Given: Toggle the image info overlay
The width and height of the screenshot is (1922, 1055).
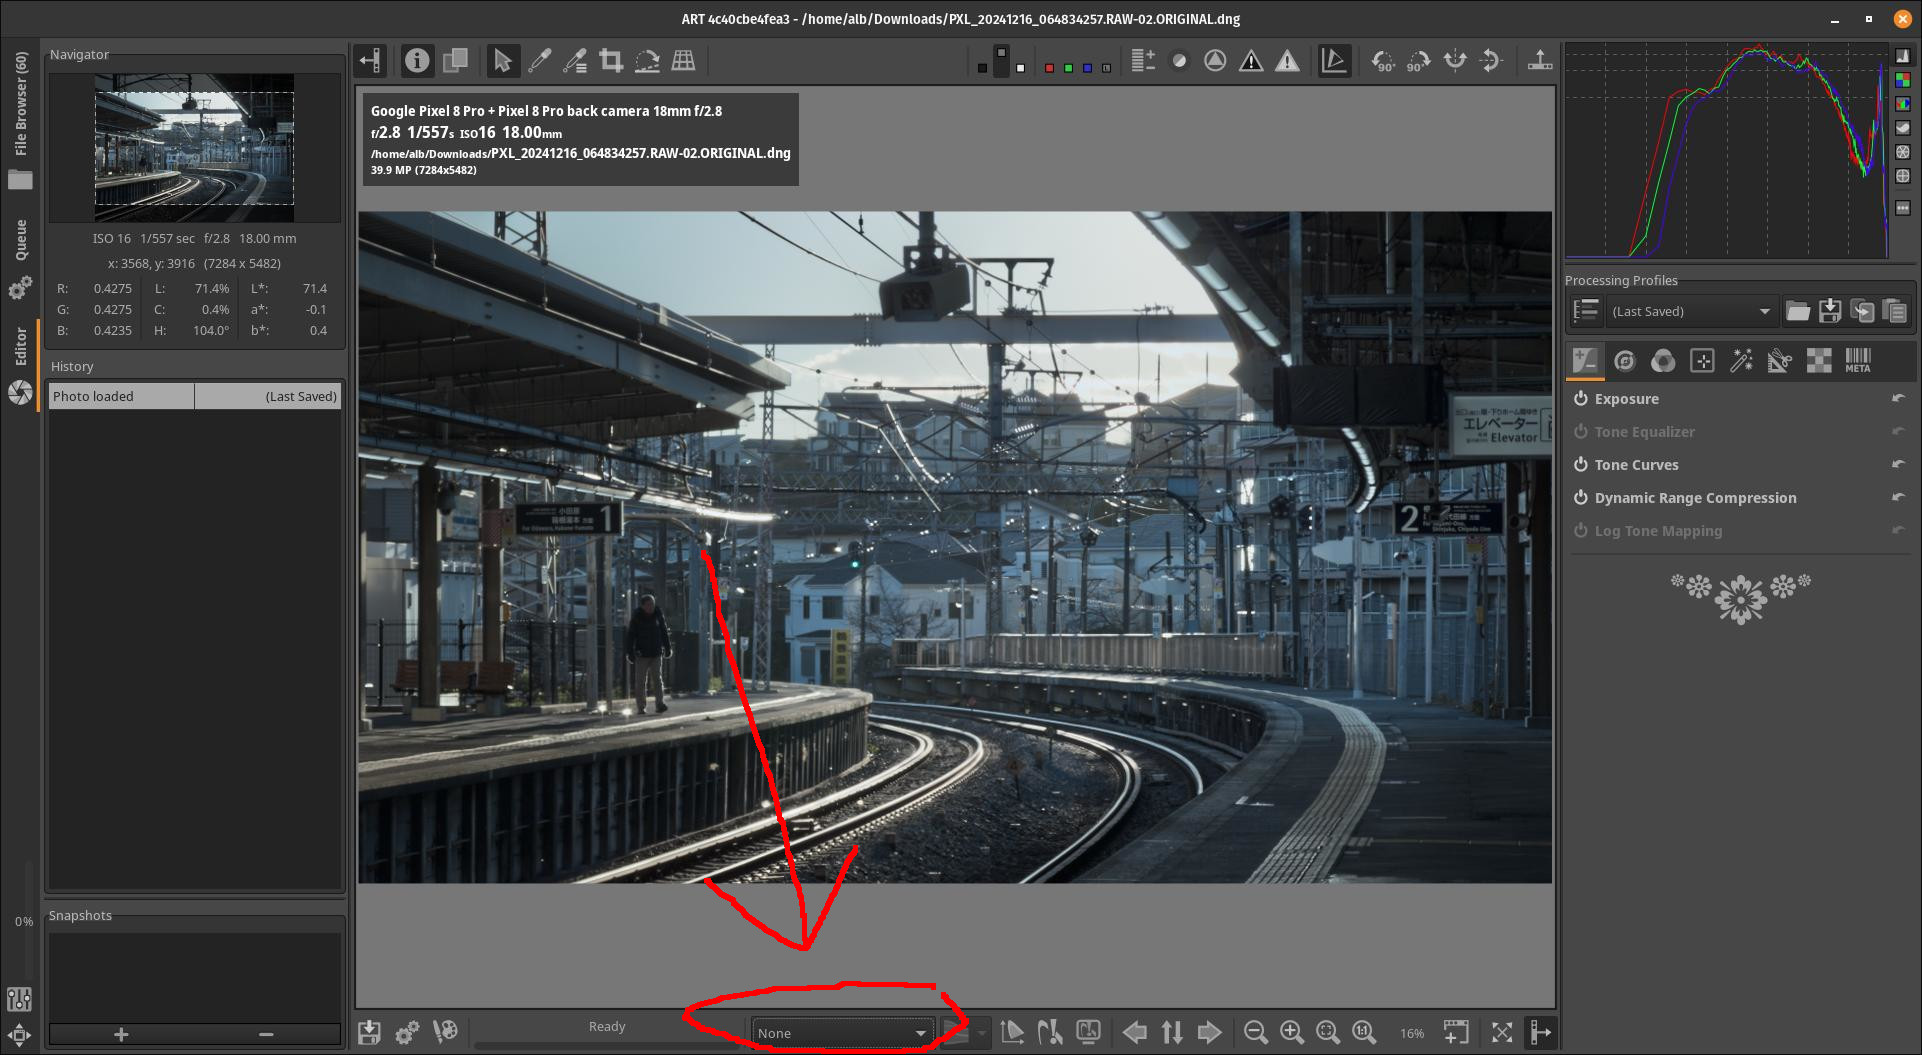Looking at the screenshot, I should click(417, 61).
